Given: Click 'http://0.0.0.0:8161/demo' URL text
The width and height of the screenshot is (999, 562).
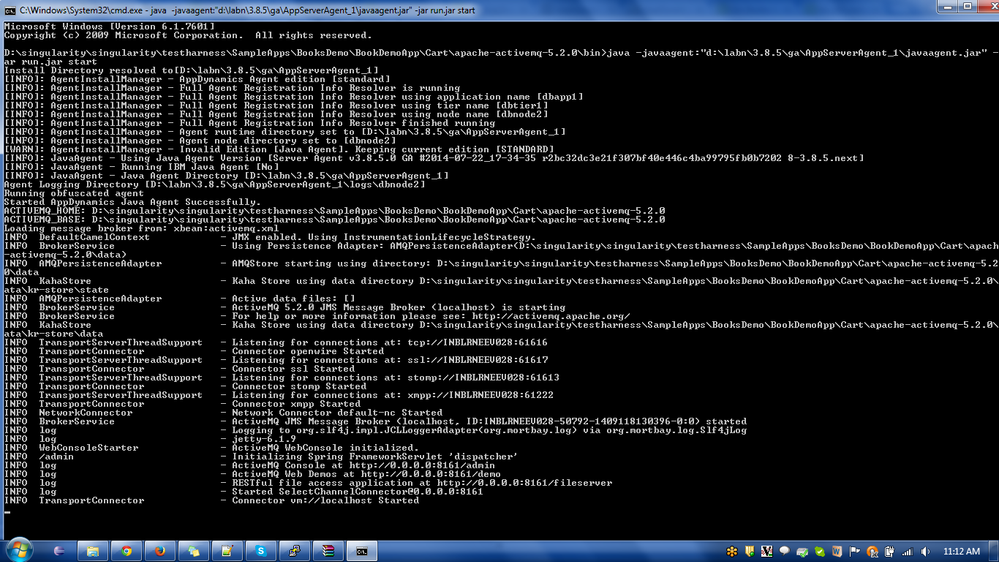Looking at the screenshot, I should click(x=431, y=474).
